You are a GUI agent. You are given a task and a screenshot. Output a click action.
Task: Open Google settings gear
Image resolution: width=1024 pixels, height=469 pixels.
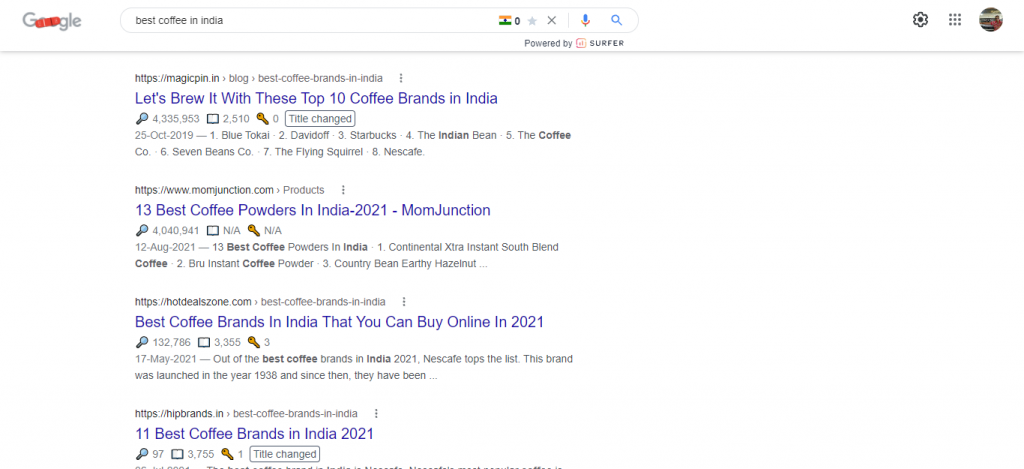[920, 20]
